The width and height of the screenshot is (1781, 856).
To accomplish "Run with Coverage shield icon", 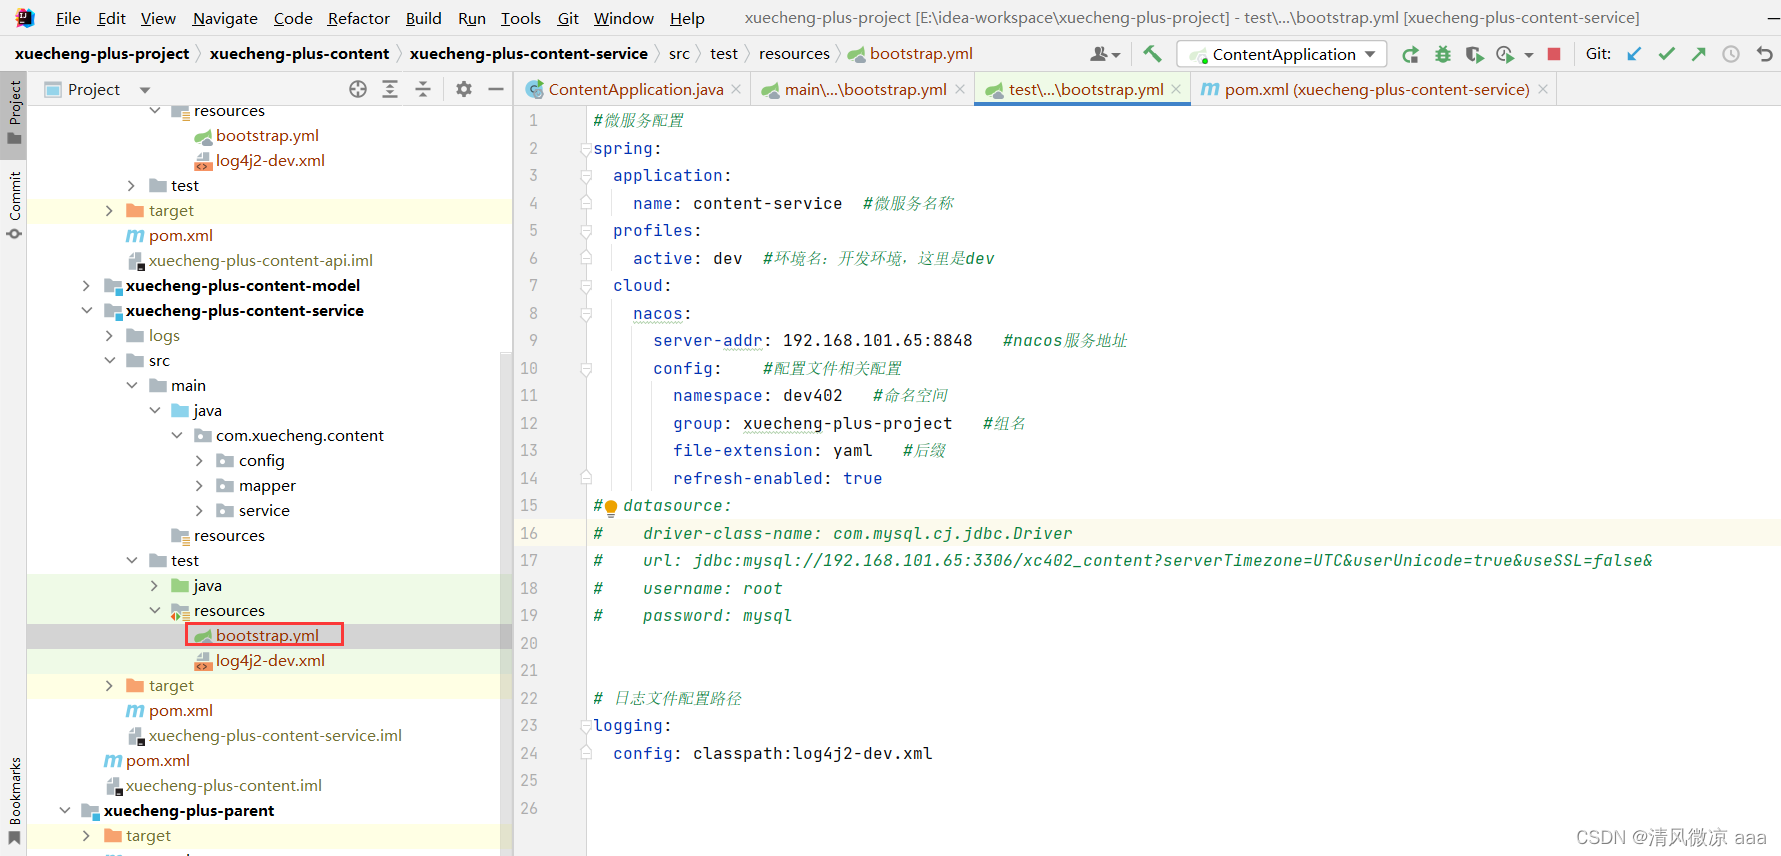I will pyautogui.click(x=1474, y=54).
